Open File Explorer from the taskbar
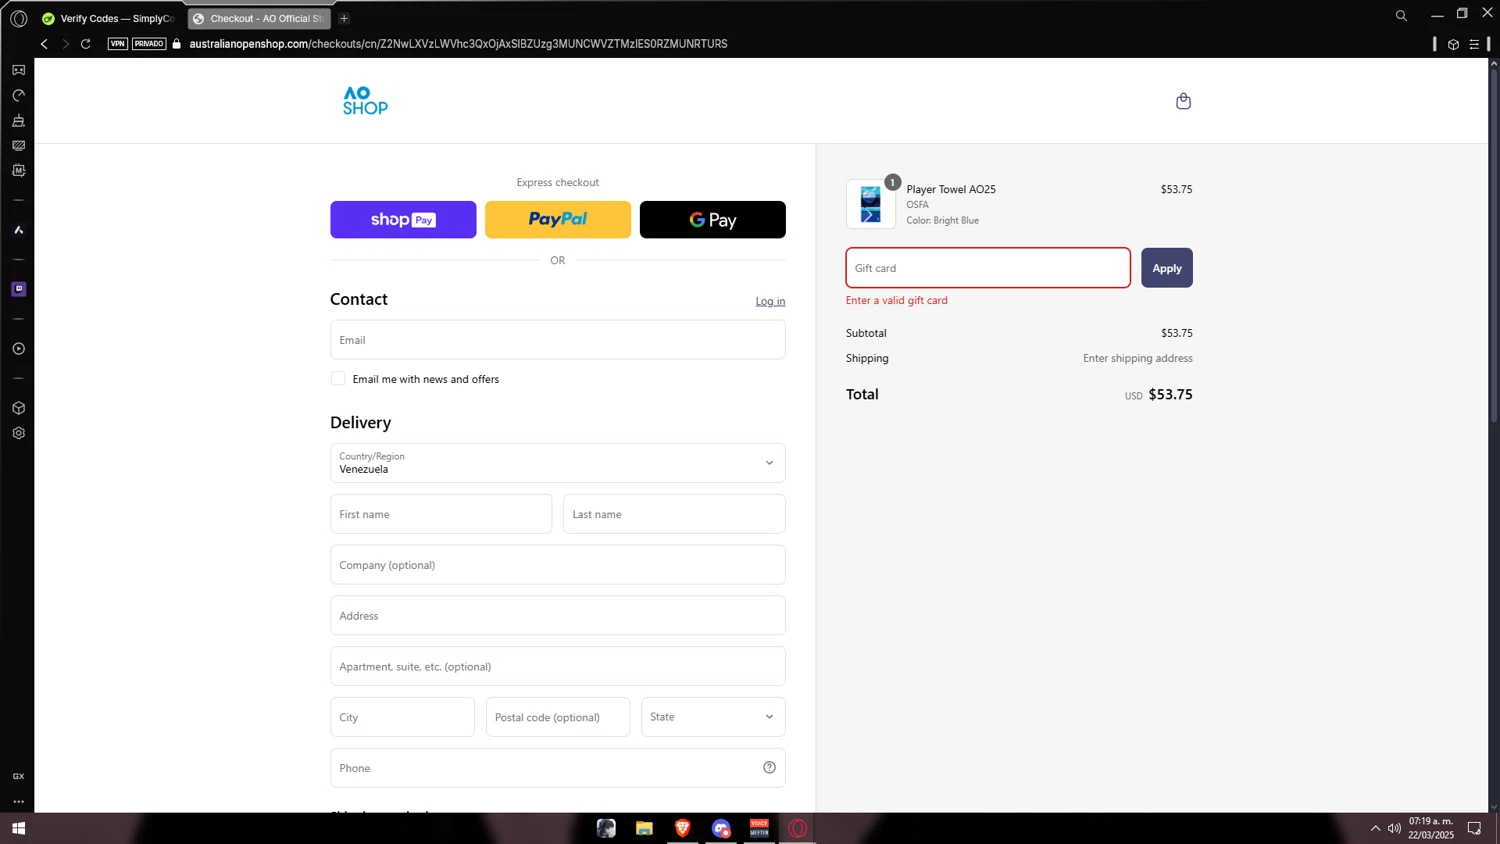1500x844 pixels. pyautogui.click(x=644, y=828)
